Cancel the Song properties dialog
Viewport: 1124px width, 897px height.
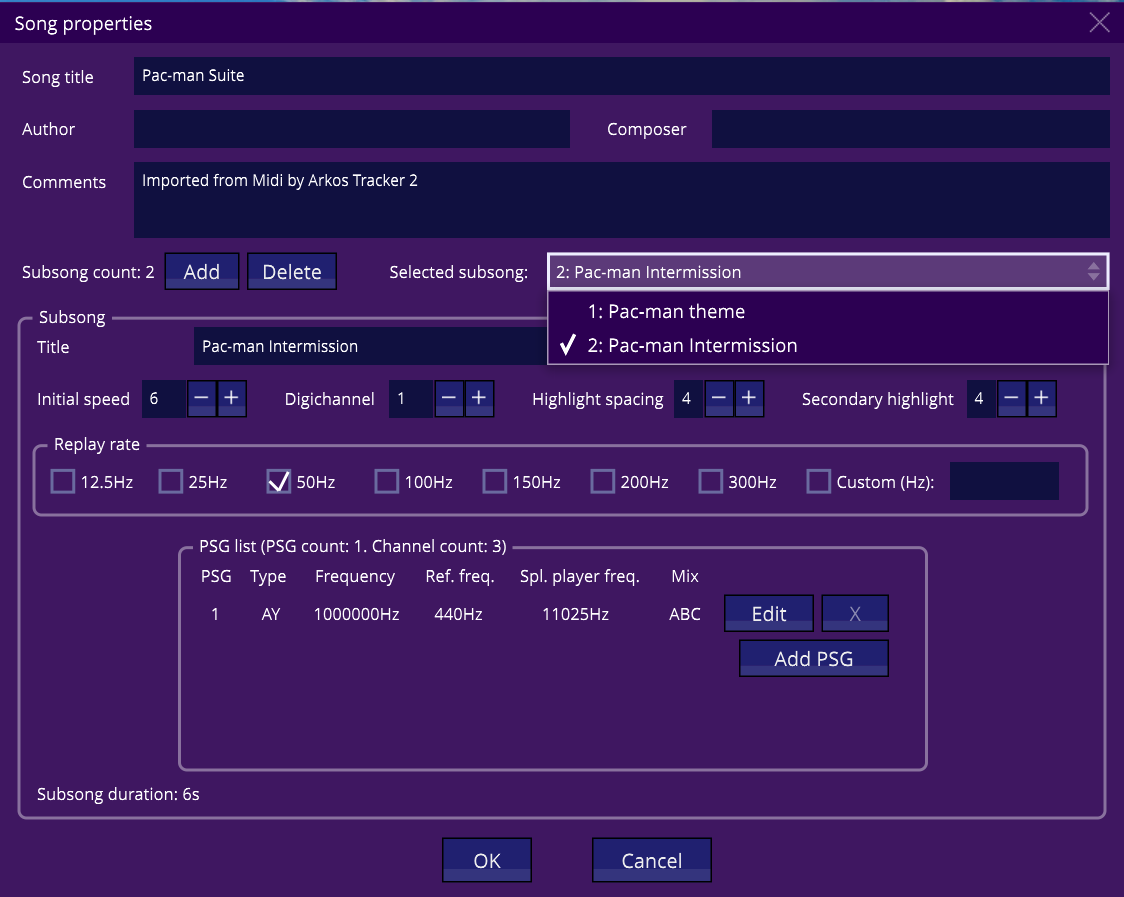click(x=652, y=860)
